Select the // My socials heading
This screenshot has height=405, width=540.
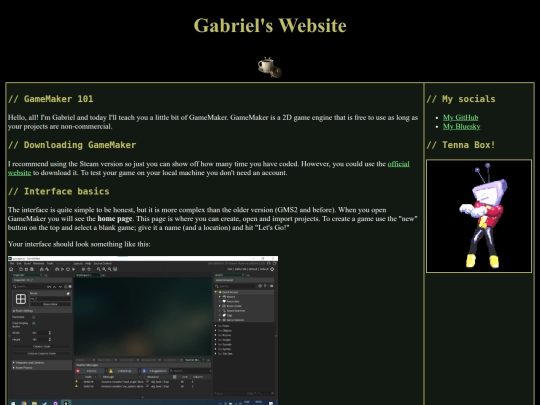[x=461, y=99]
